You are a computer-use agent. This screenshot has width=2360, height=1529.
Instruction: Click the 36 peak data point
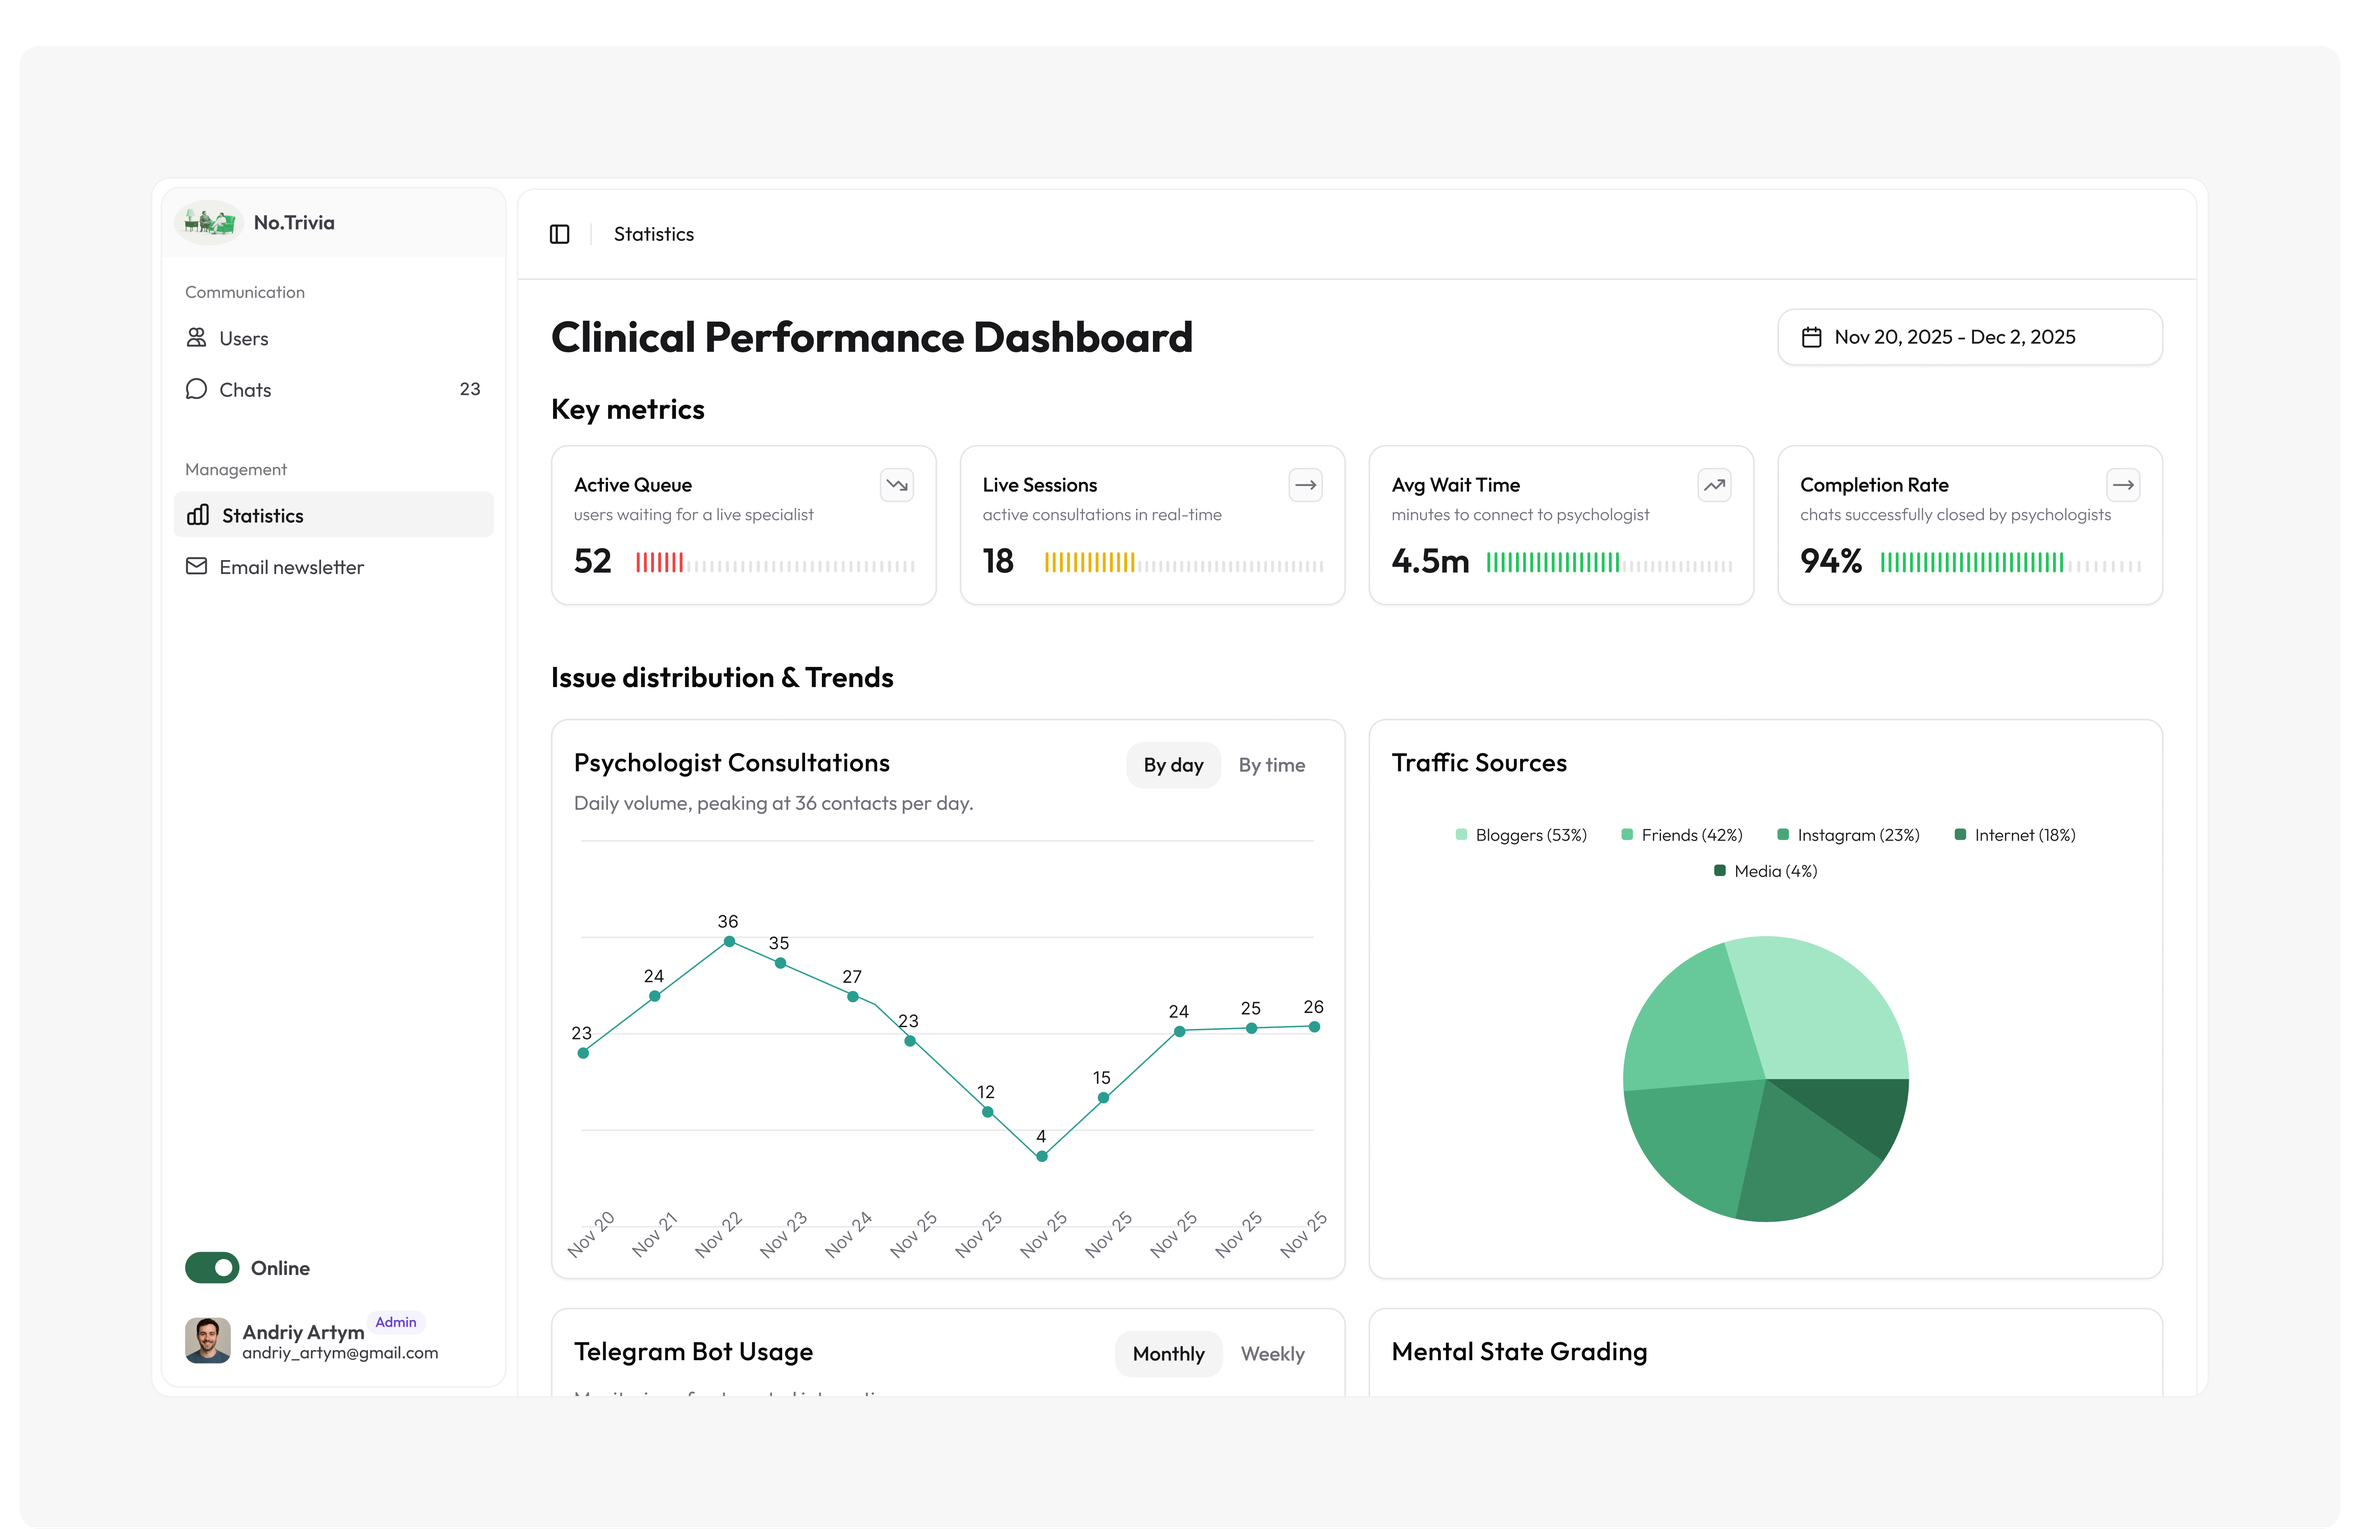(729, 942)
